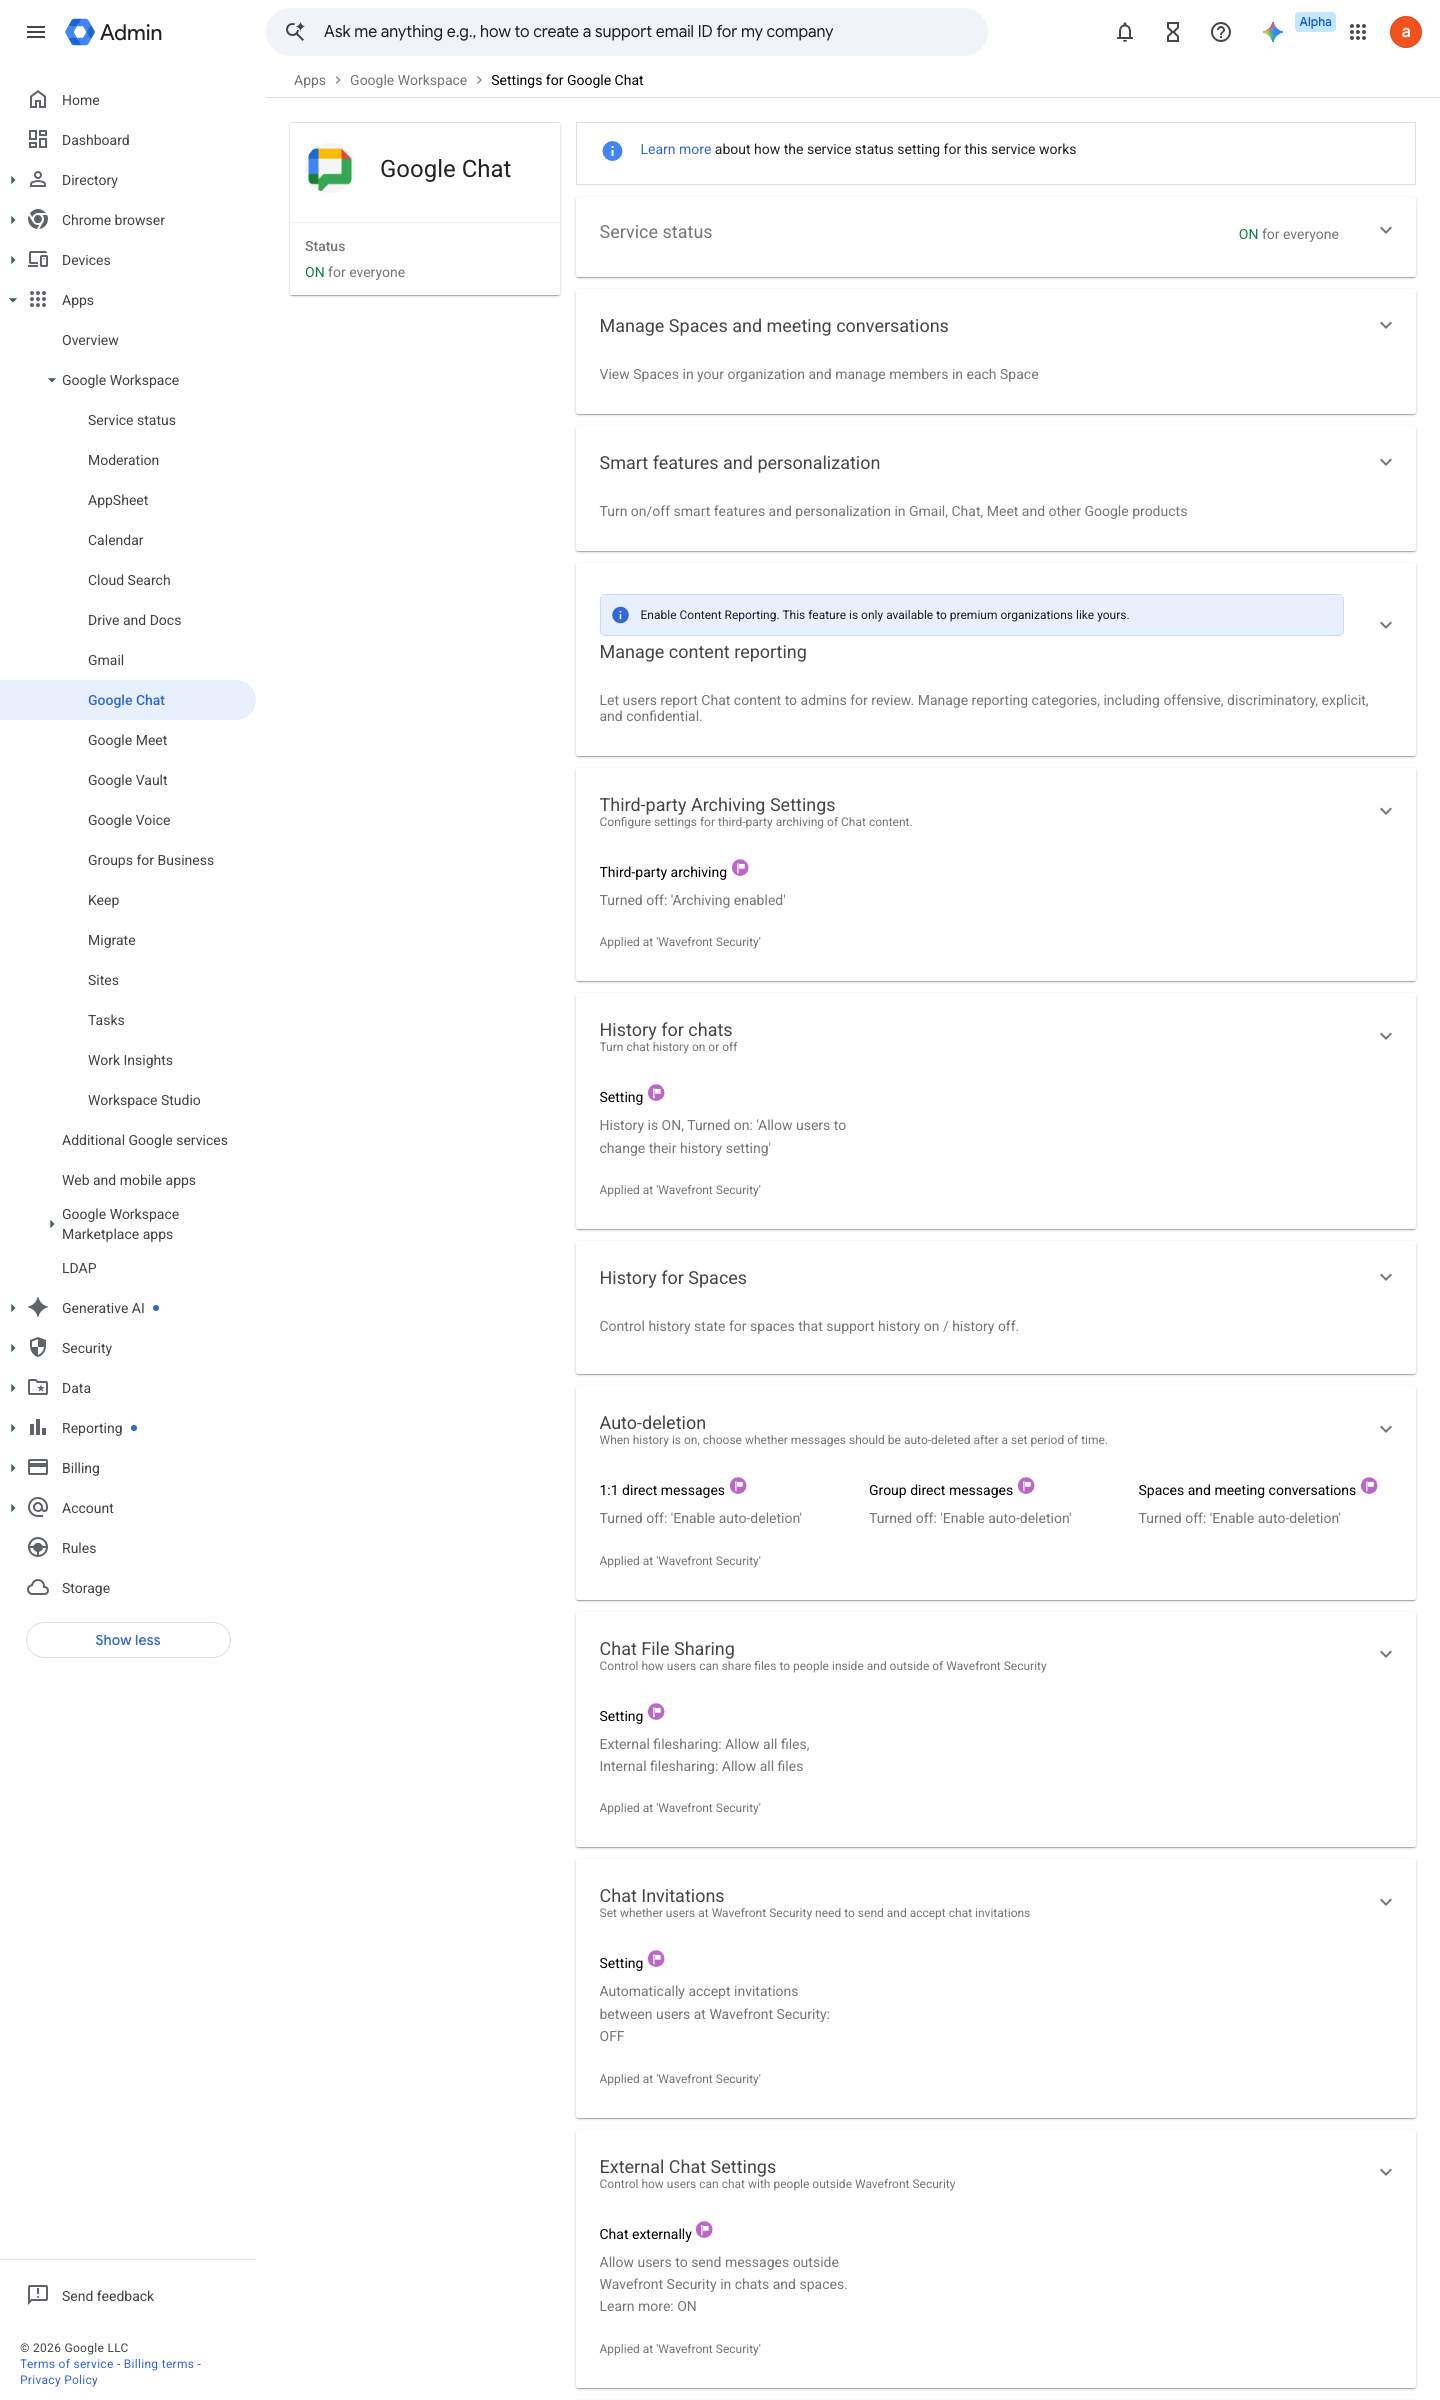Click the Chrome browser icon
1440x2400 pixels.
click(38, 220)
